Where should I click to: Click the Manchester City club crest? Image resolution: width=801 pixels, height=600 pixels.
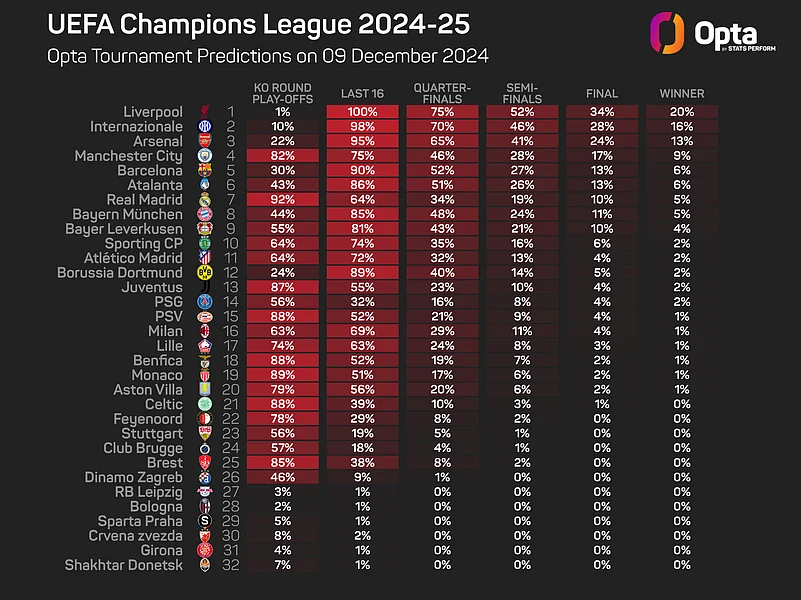coord(205,156)
